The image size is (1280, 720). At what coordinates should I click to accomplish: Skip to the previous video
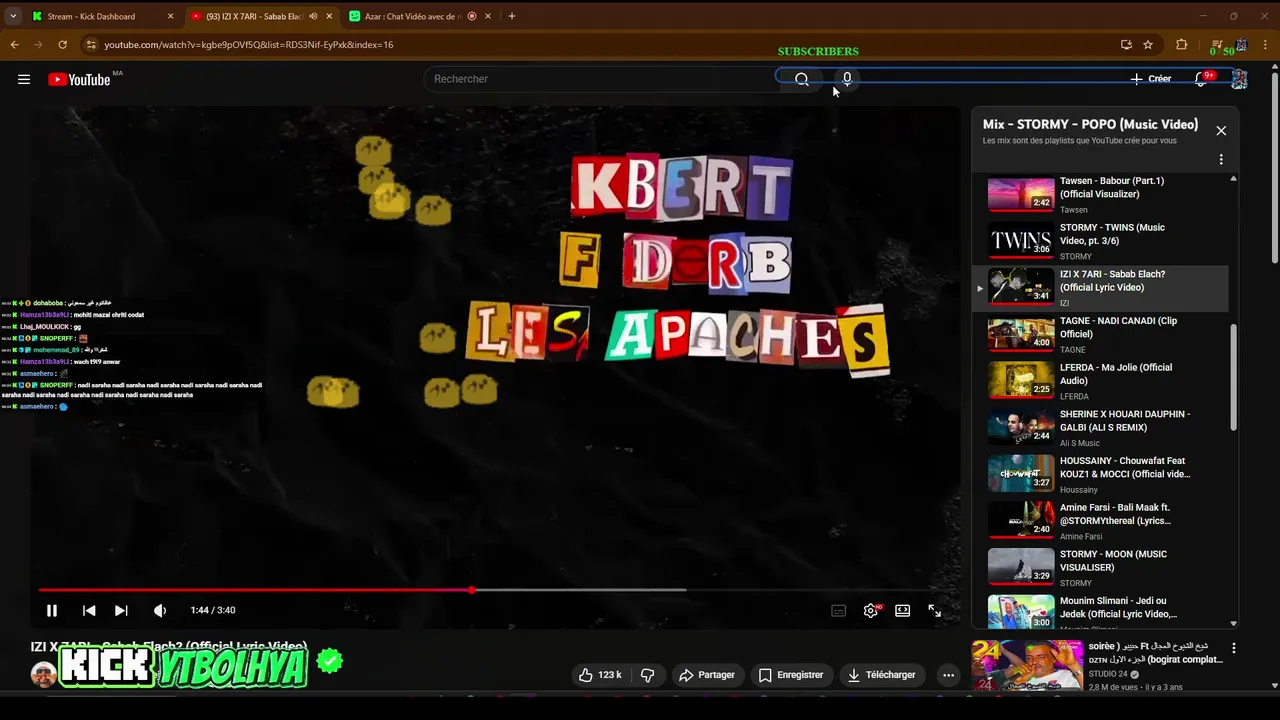[89, 610]
